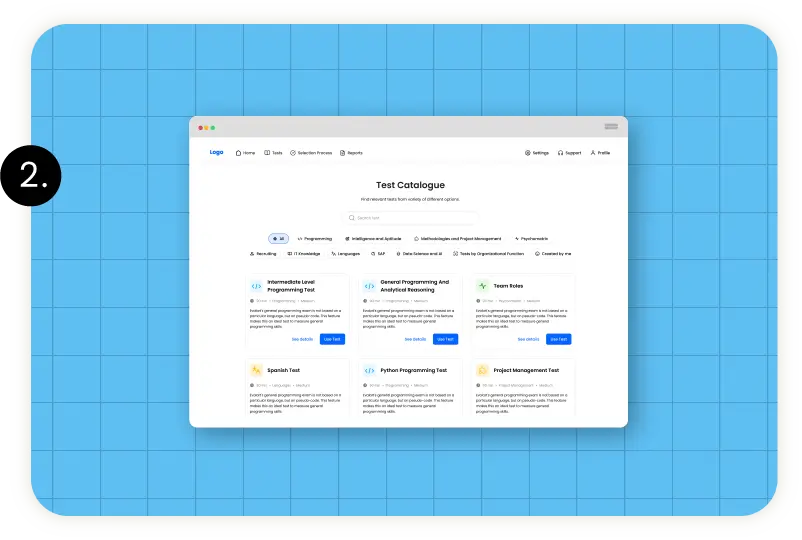The image size is (802, 540).
Task: Click the translate icon on Spanish Test card
Action: tap(257, 370)
